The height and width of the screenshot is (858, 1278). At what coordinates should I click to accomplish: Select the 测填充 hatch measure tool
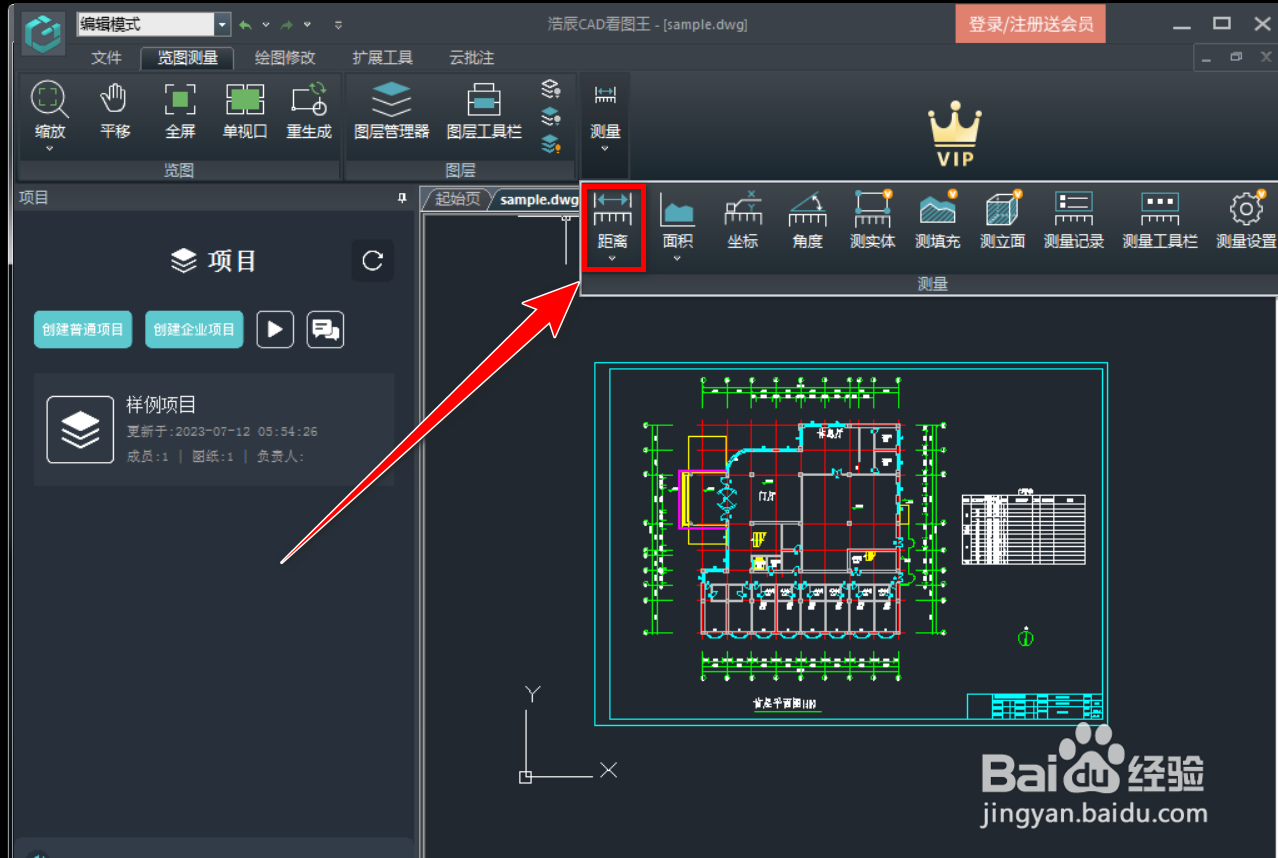tap(938, 219)
